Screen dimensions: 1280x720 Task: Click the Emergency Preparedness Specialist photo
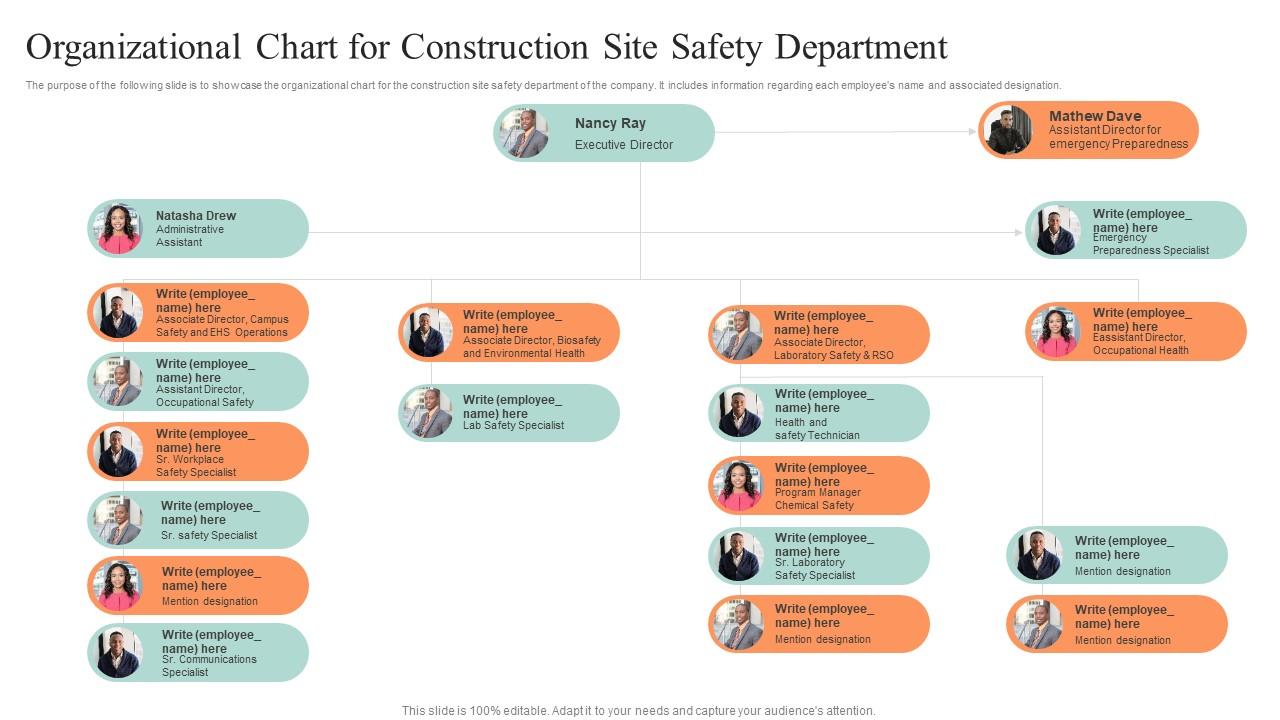pyautogui.click(x=1057, y=229)
